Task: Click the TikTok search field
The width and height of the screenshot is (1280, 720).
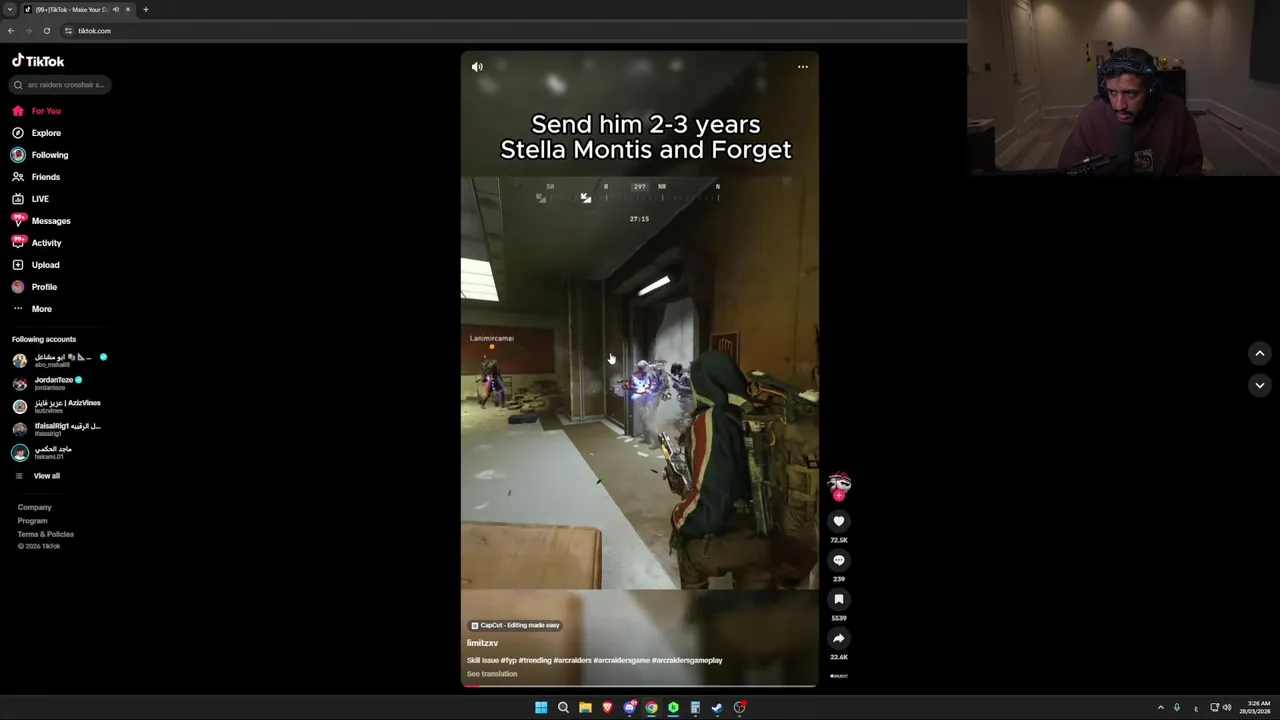Action: 60,85
